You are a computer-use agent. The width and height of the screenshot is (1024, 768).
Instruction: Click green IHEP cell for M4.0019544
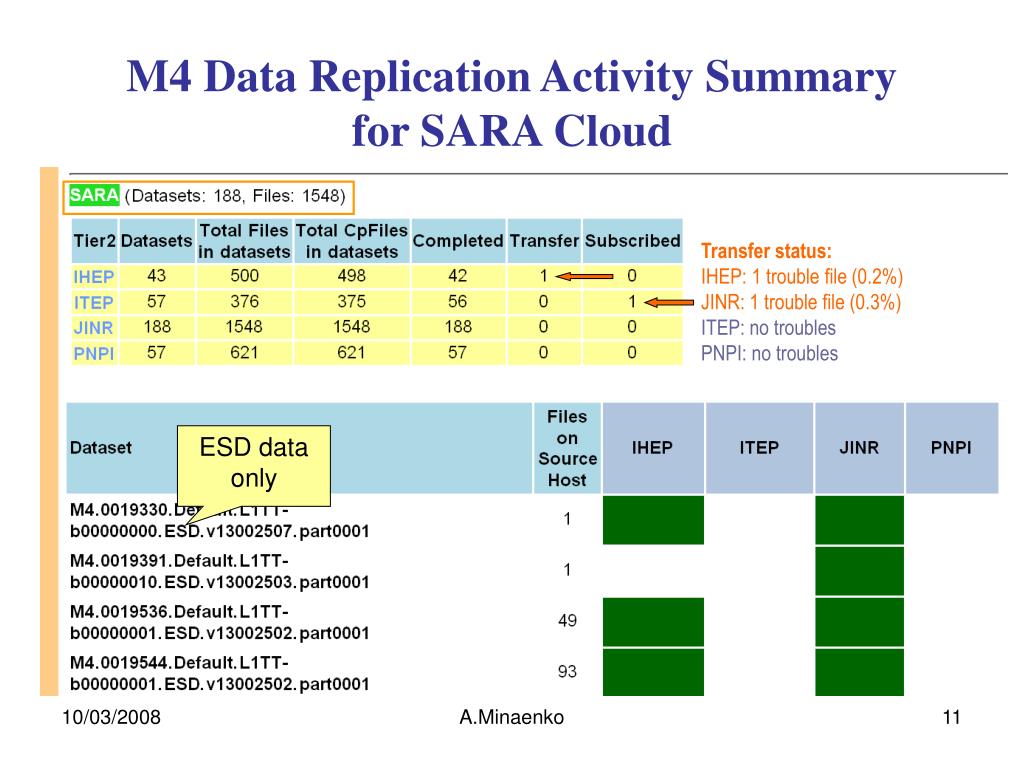tap(653, 672)
